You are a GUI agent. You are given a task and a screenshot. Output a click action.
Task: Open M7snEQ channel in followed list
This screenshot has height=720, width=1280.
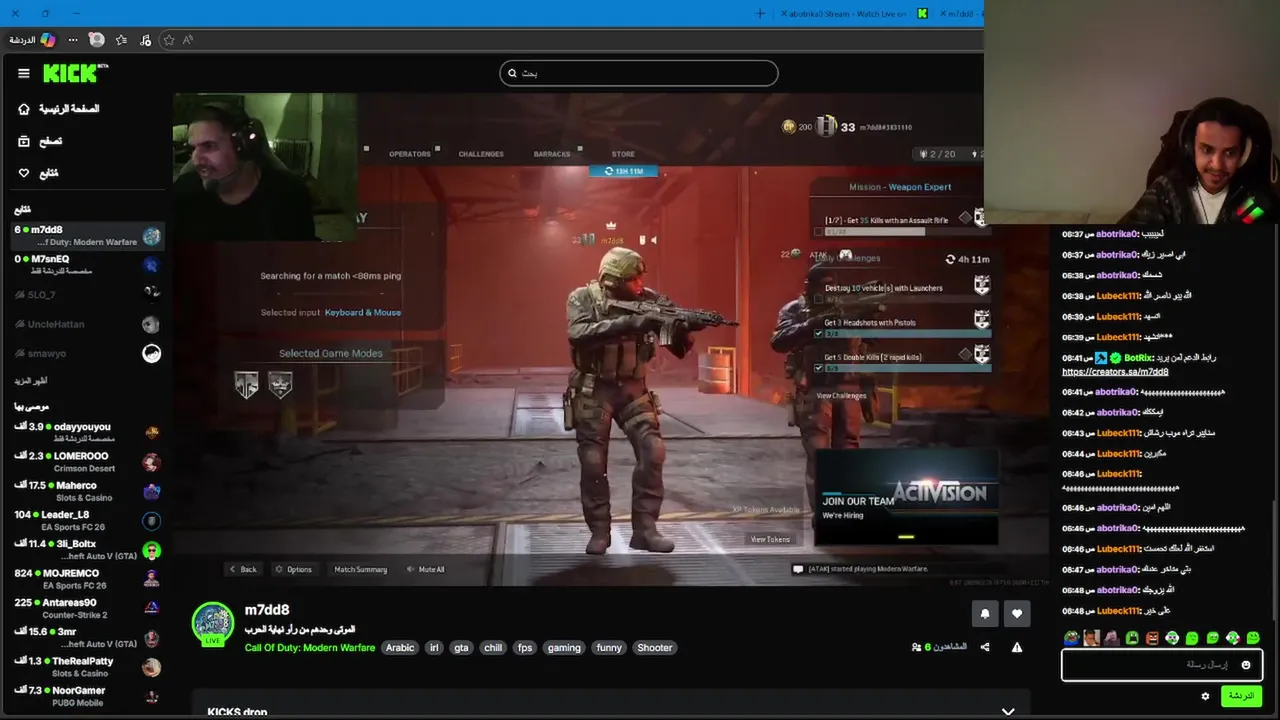pos(87,264)
